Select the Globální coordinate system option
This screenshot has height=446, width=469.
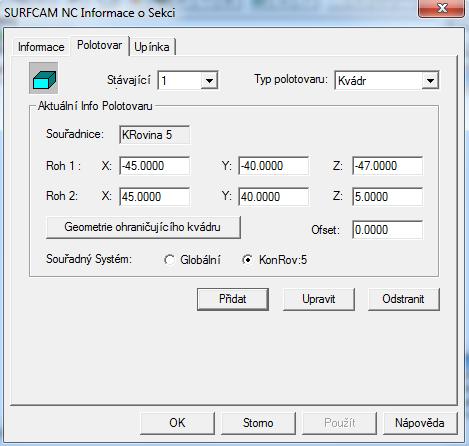pyautogui.click(x=169, y=259)
